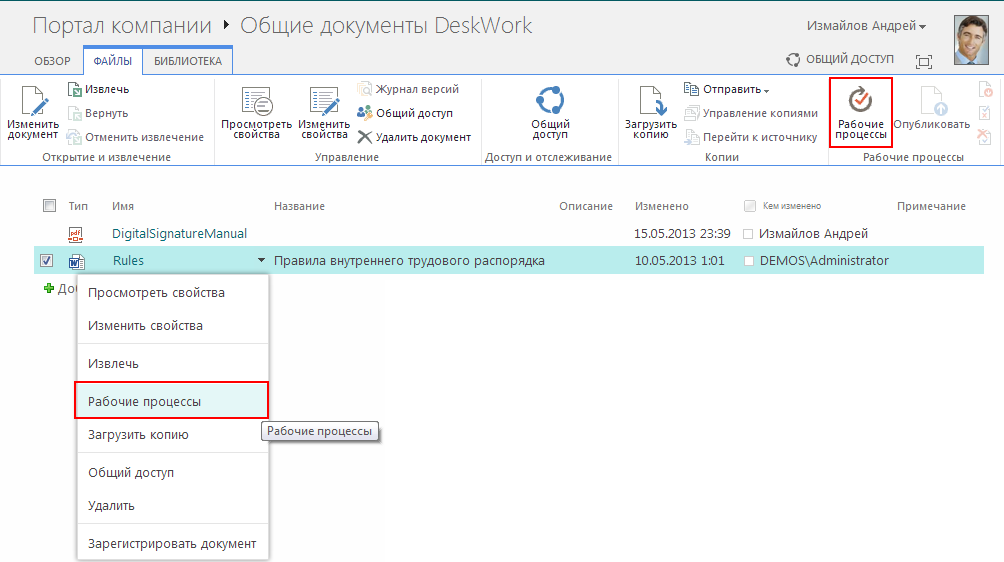This screenshot has height=562, width=1004.
Task: Click the small Общий доступ ribbon item in the Управление group
Action: pos(405,113)
